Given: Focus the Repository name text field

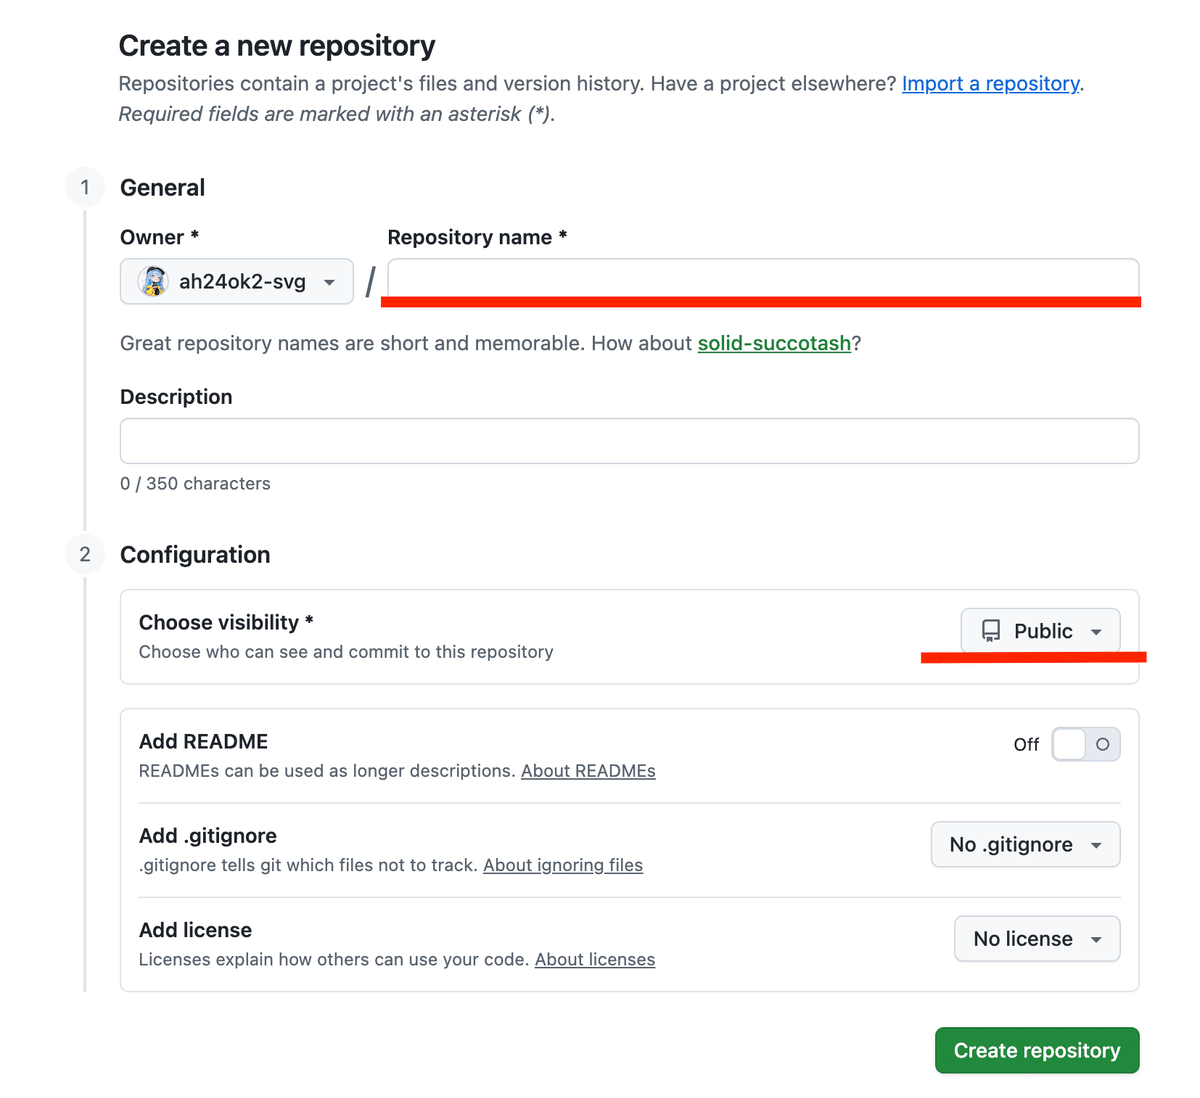Looking at the screenshot, I should (x=763, y=279).
